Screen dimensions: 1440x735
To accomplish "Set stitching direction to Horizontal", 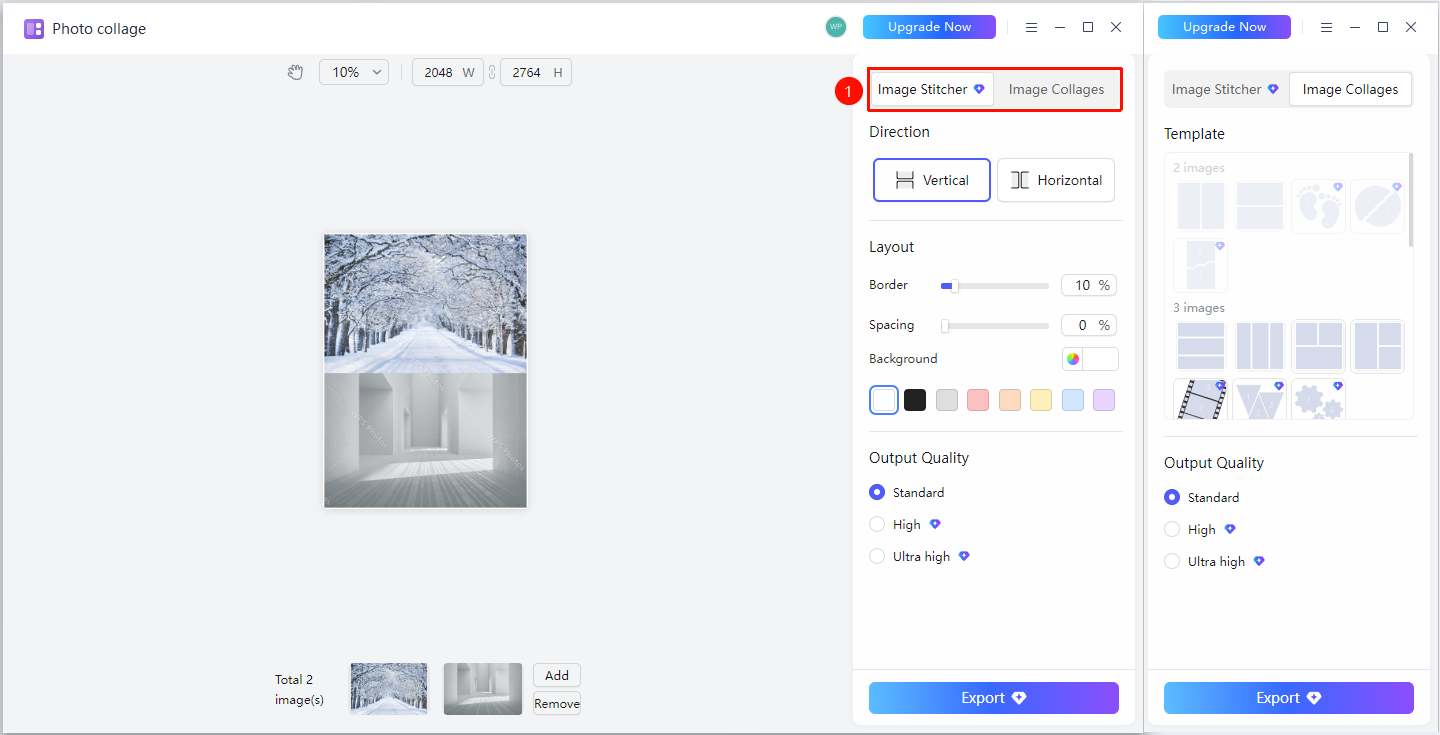I will coord(1056,180).
